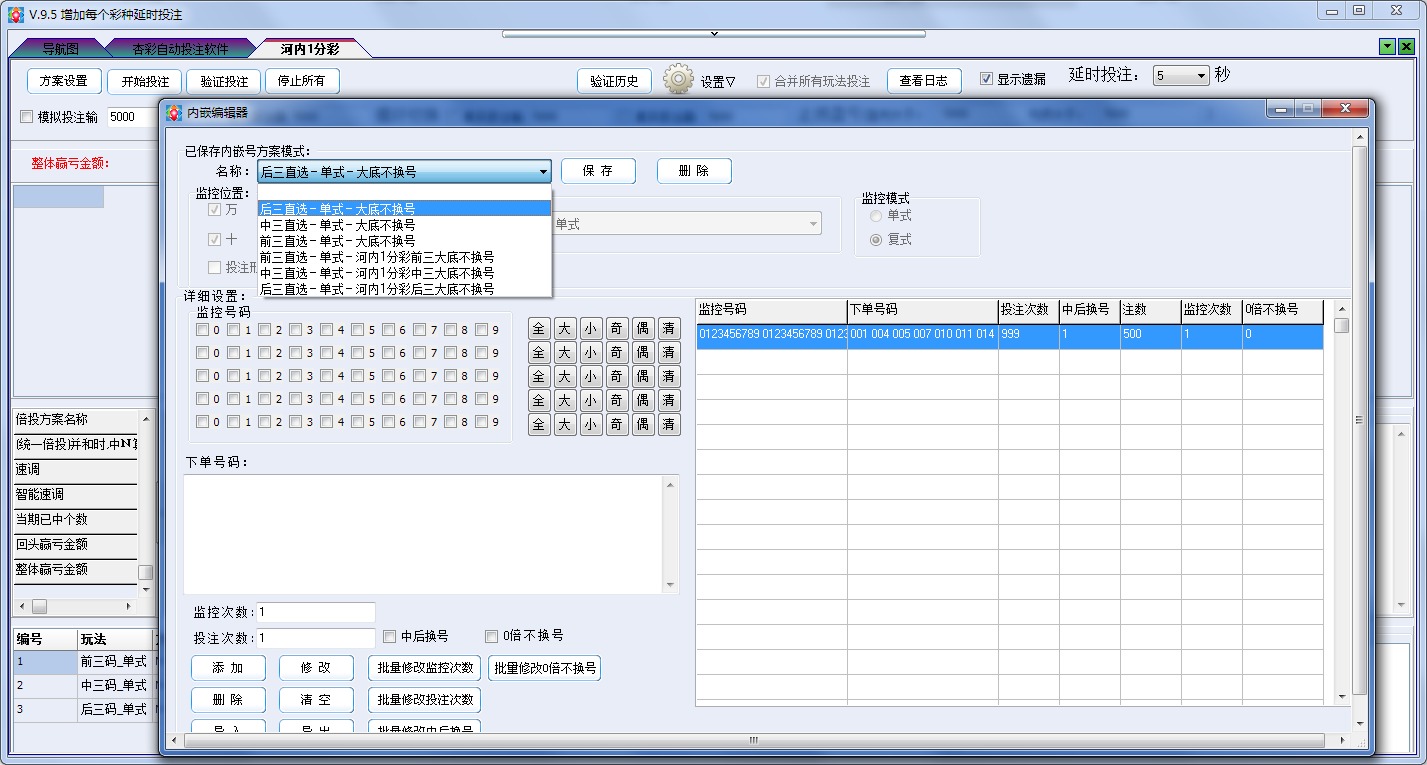Viewport: 1427px width, 765px height.
Task: Click the green arrow icon at top right
Action: (x=1387, y=47)
